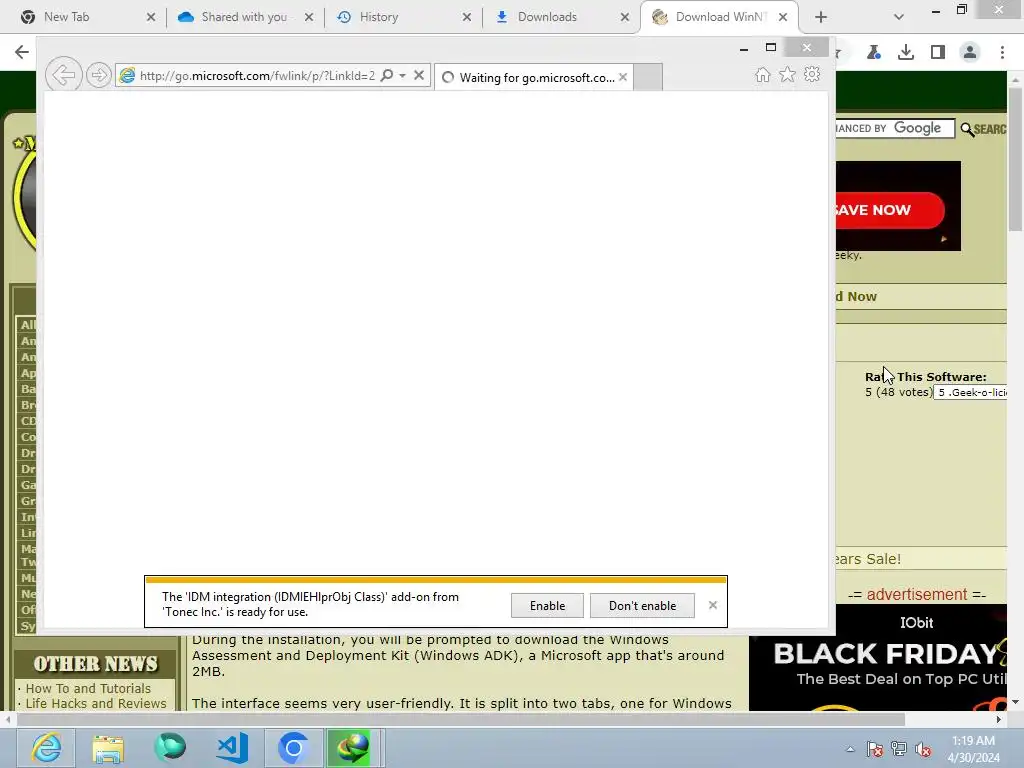Add a new Chrome tab with plus
This screenshot has width=1024, height=768.
821,17
